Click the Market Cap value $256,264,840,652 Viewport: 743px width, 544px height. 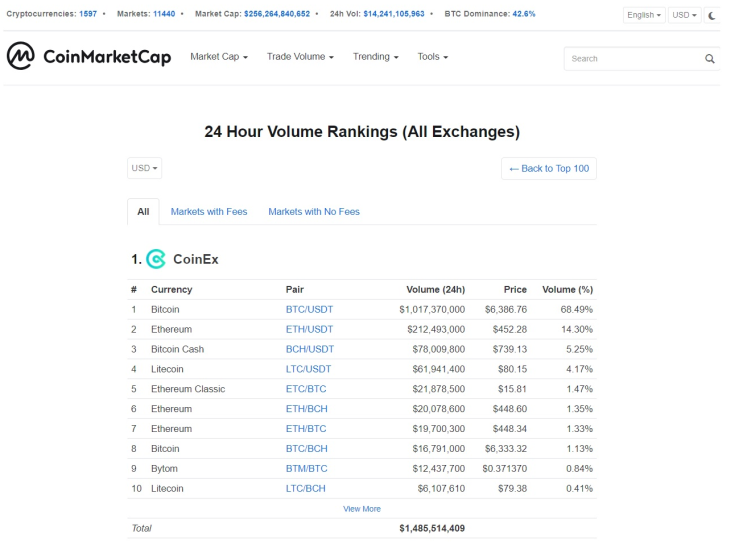click(x=277, y=14)
